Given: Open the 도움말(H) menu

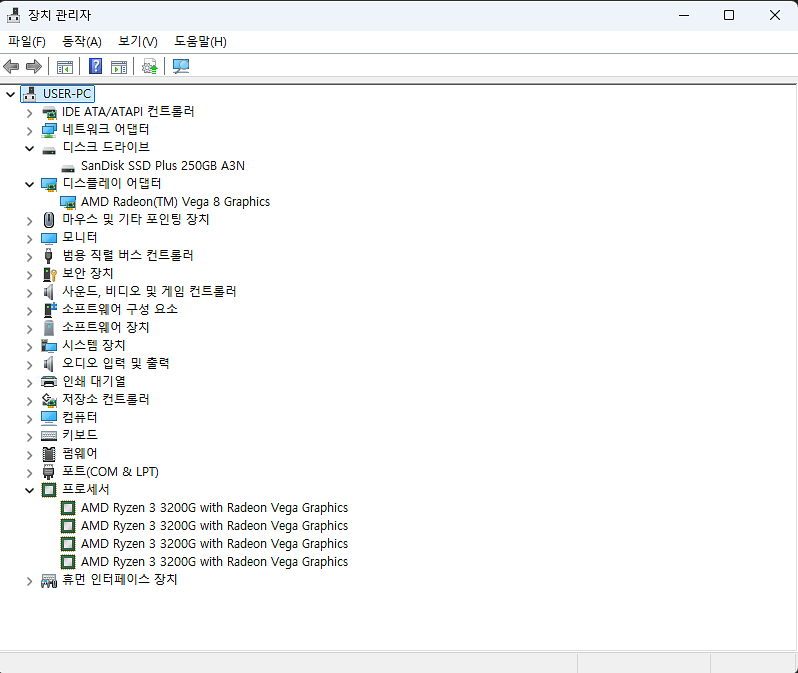Looking at the screenshot, I should (200, 41).
